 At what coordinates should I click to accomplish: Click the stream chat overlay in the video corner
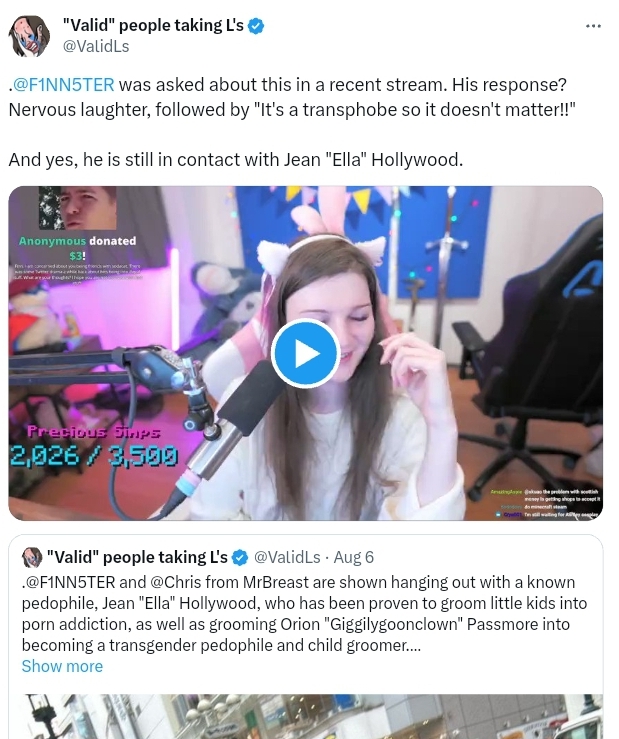(x=545, y=503)
